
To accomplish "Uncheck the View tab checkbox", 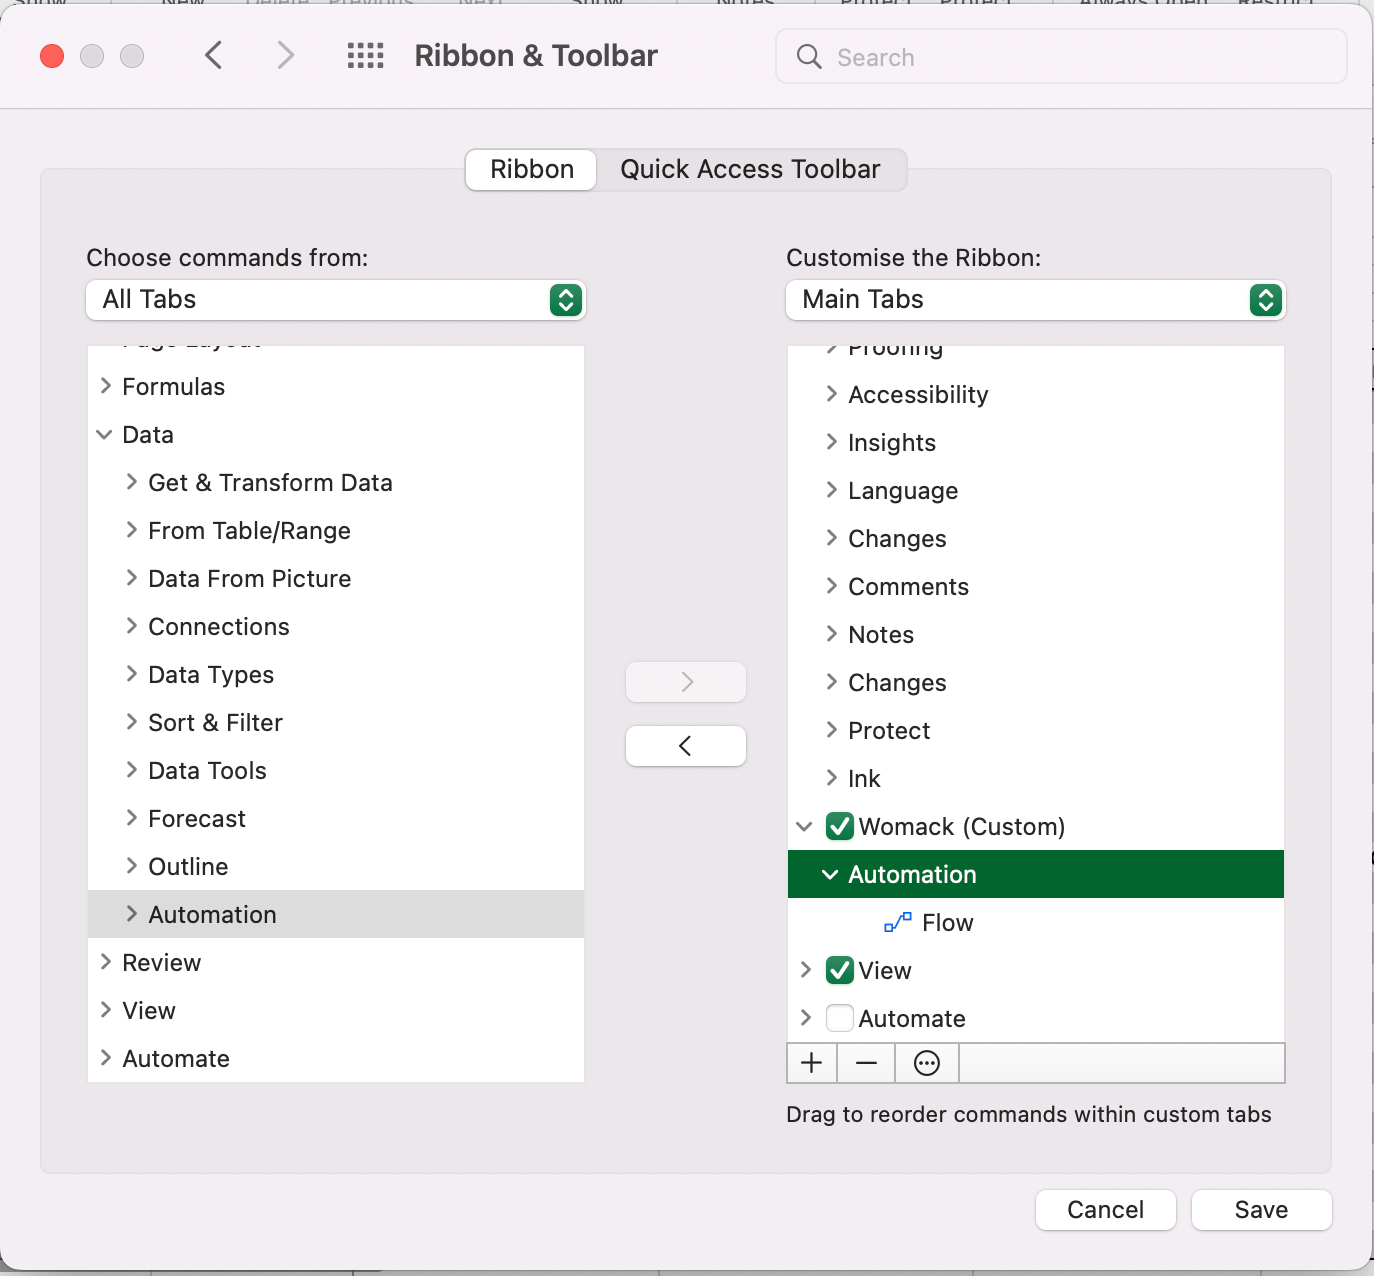I will click(x=840, y=970).
